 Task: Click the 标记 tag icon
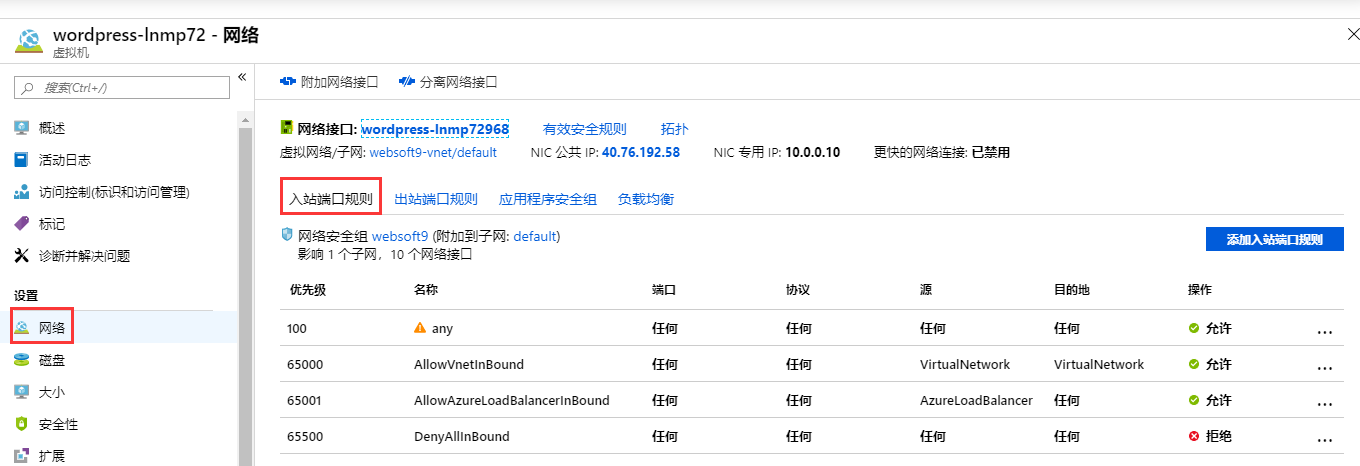[x=22, y=224]
